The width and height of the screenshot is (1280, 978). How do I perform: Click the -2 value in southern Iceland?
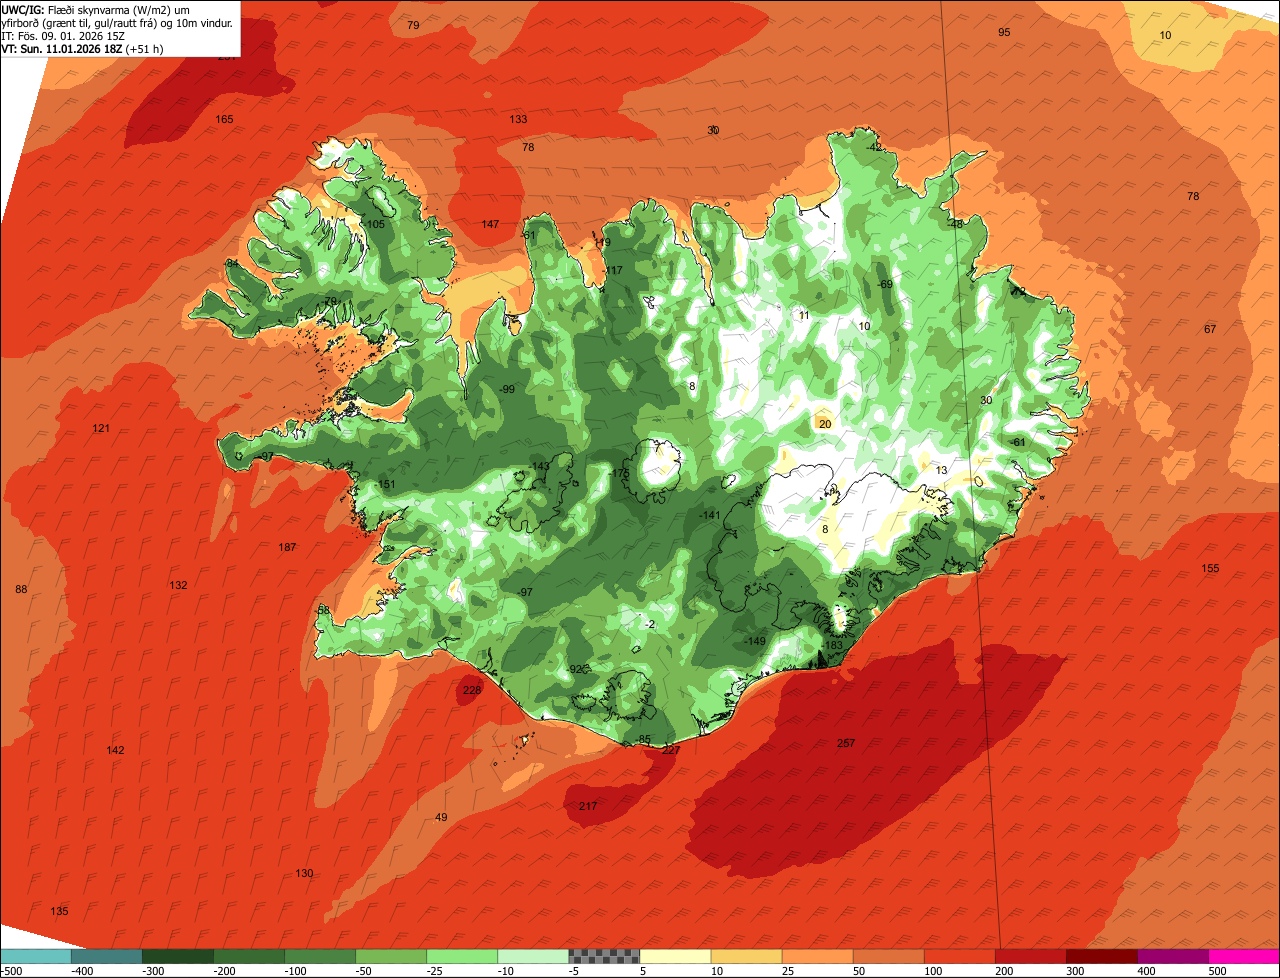(x=649, y=624)
